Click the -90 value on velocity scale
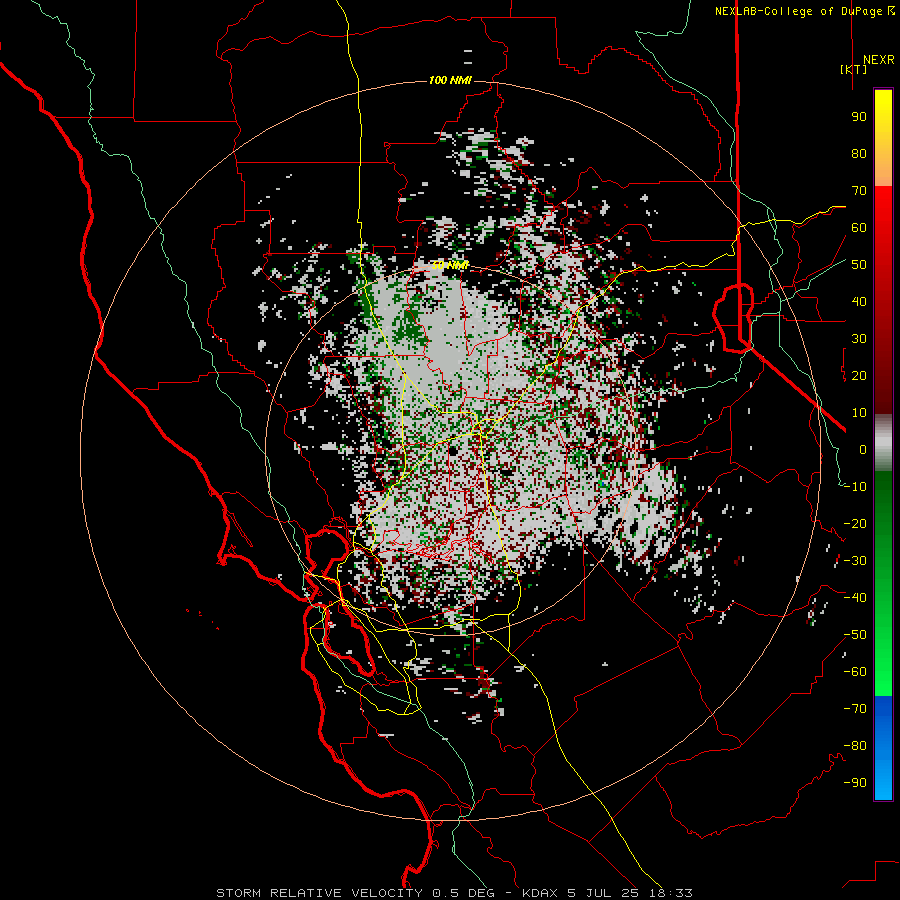 click(x=855, y=783)
